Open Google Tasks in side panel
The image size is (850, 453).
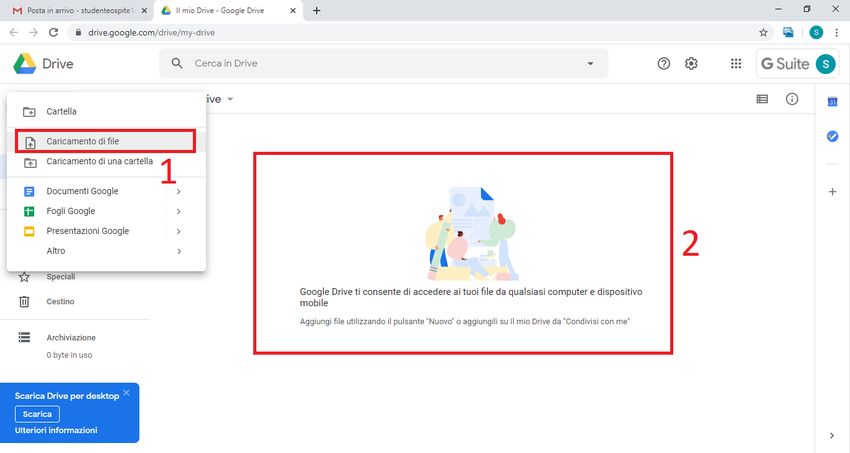click(832, 136)
